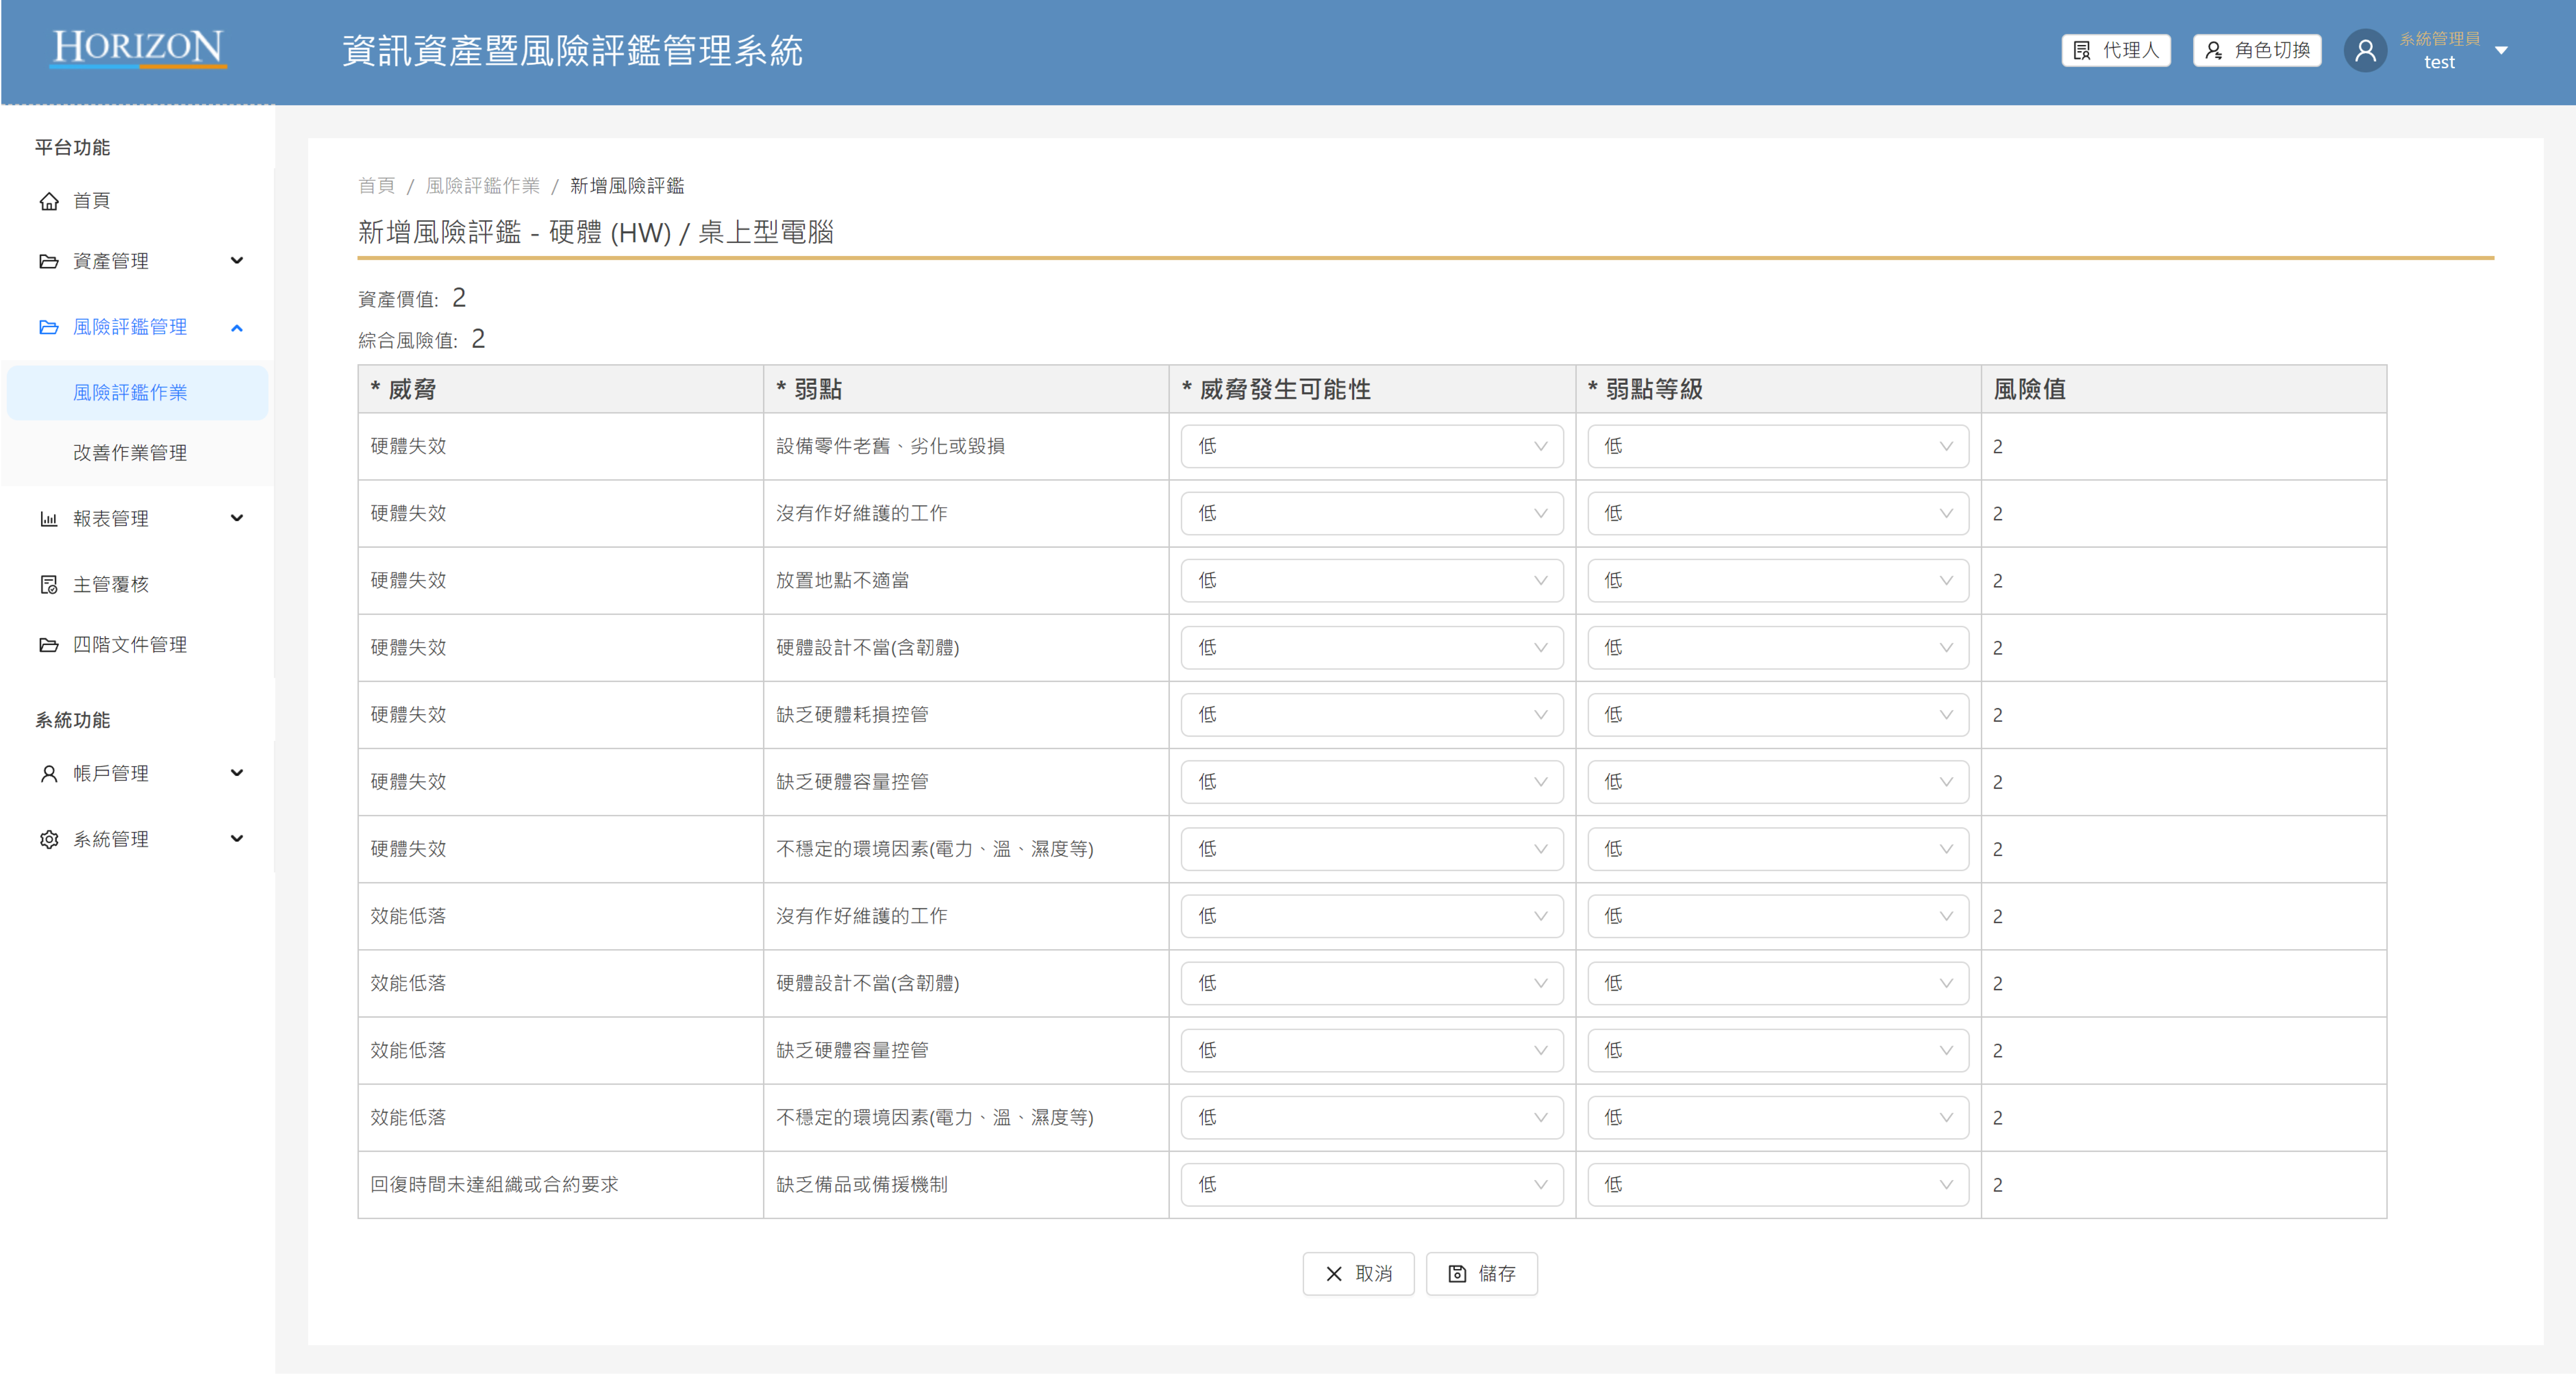Image resolution: width=2576 pixels, height=1374 pixels.
Task: Click the document check icon for 主管覆核
Action: click(x=49, y=584)
